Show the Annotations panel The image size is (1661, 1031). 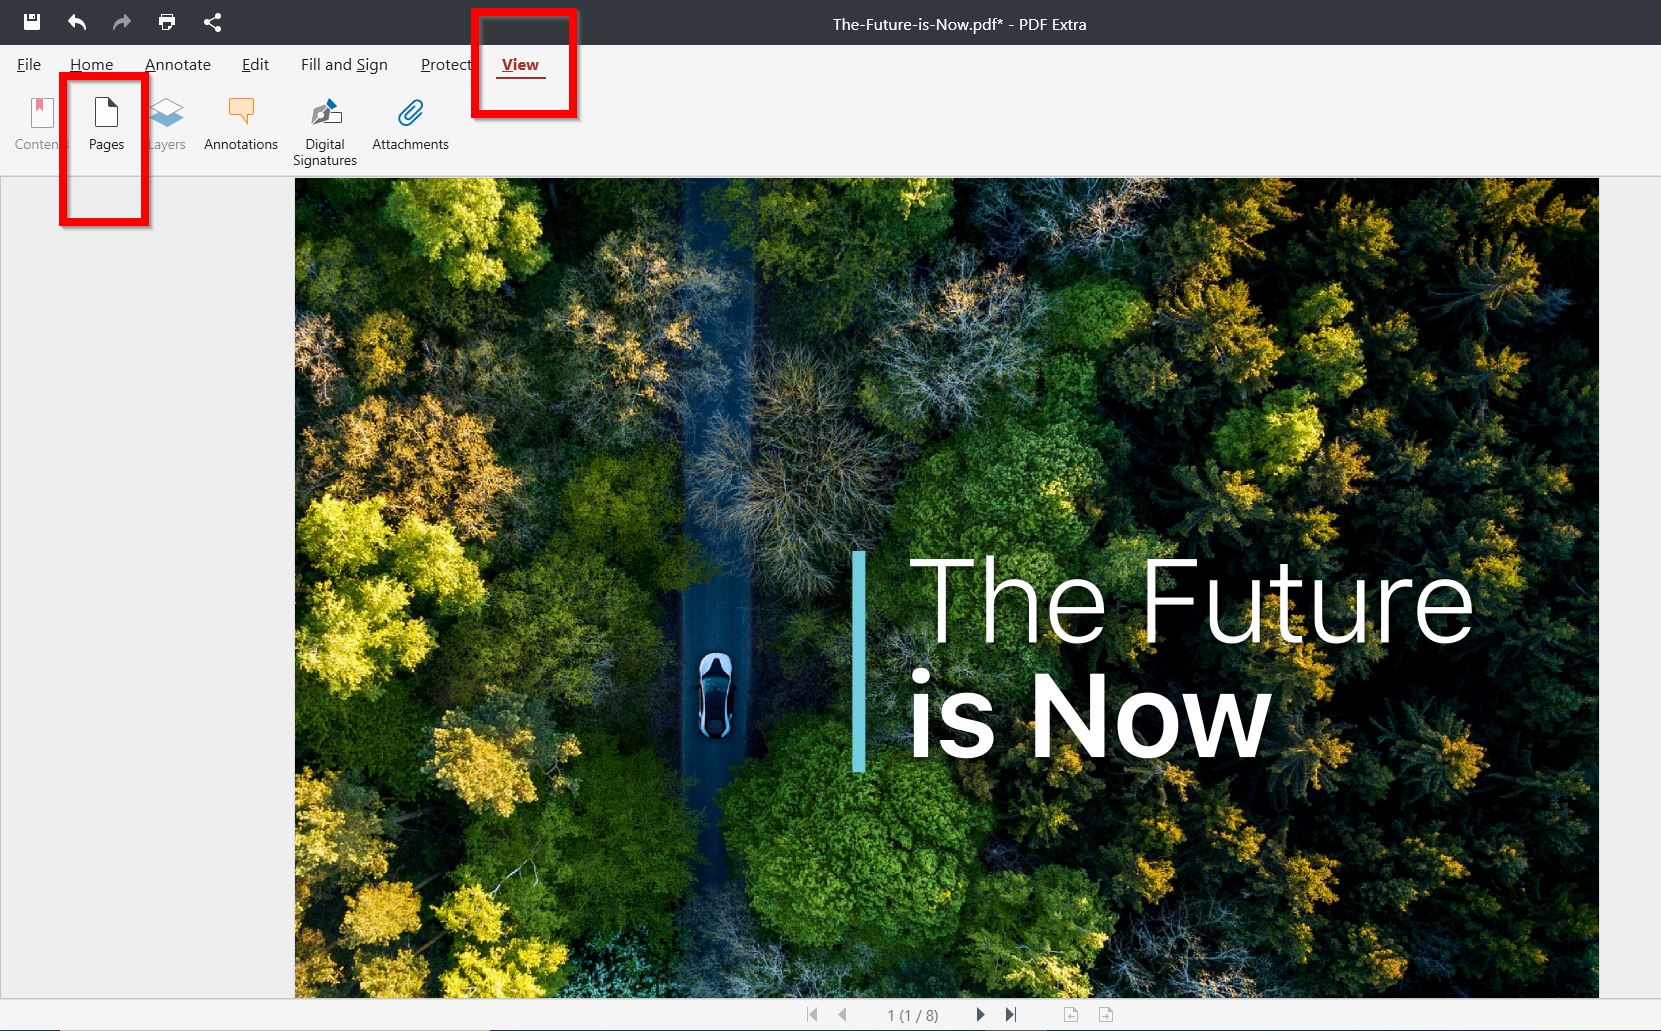coord(240,125)
